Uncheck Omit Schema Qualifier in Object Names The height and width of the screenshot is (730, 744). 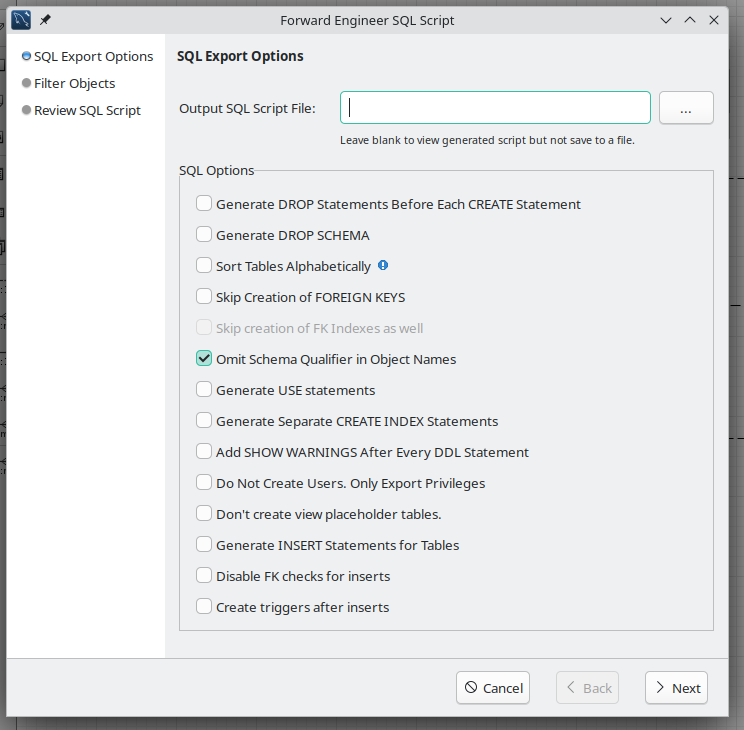click(204, 359)
